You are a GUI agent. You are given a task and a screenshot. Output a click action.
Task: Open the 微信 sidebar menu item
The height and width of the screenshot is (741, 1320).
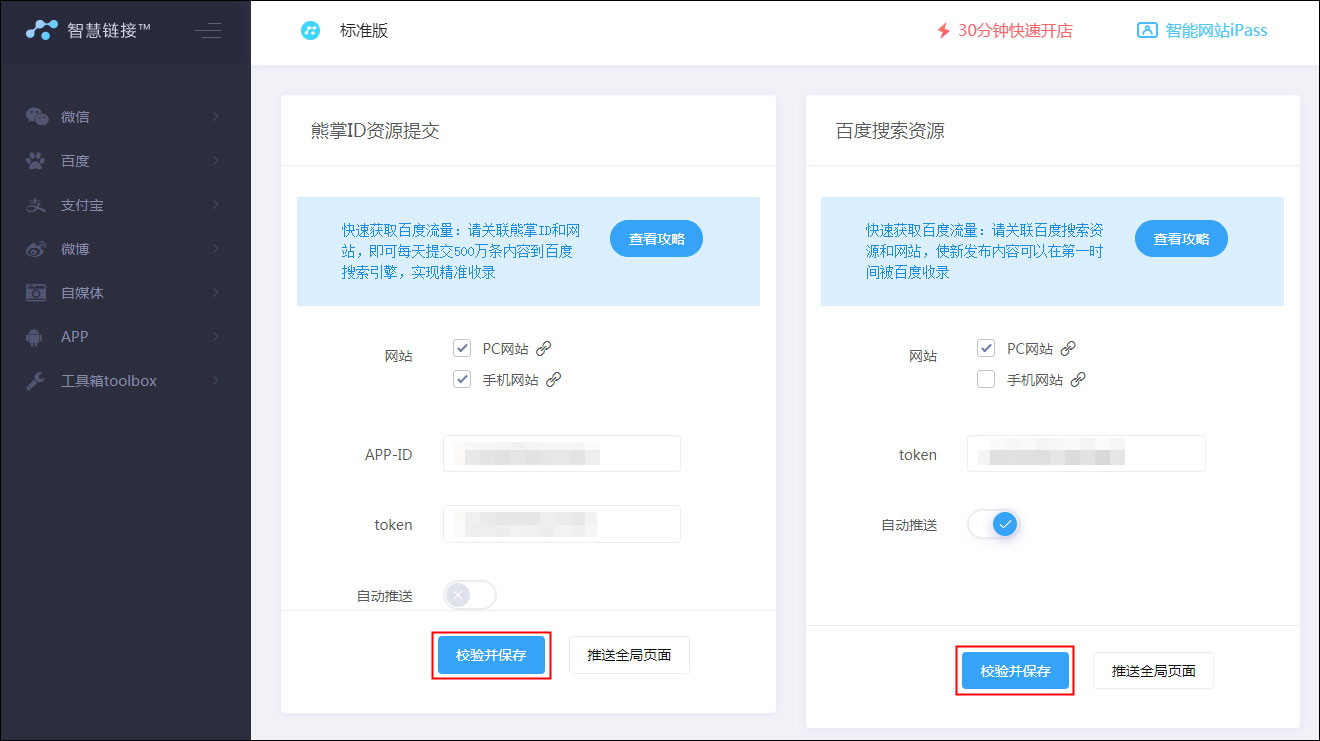pyautogui.click(x=125, y=117)
